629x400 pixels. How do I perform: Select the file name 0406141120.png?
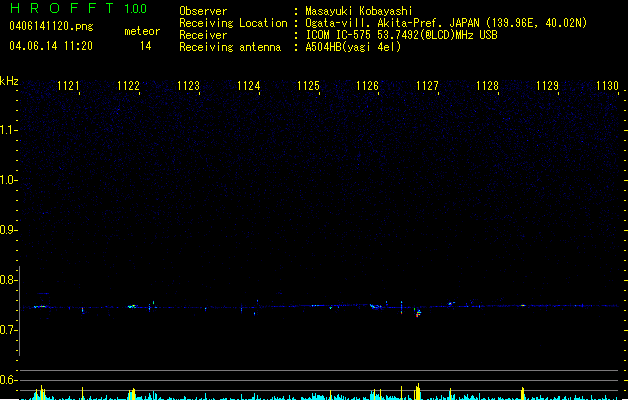pos(51,26)
